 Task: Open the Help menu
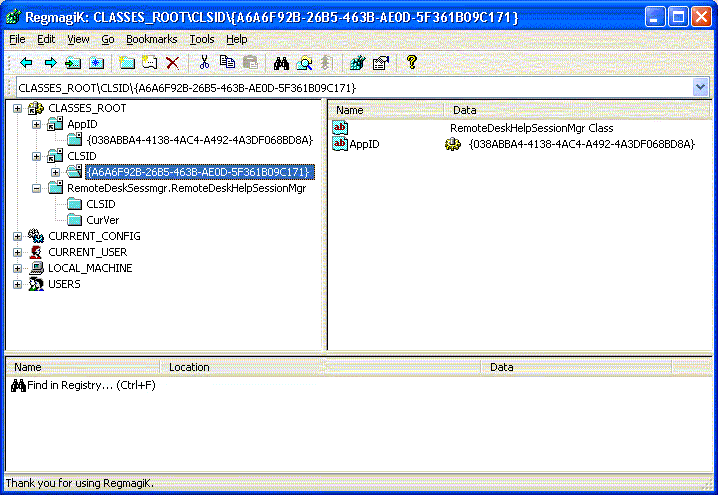pos(237,39)
